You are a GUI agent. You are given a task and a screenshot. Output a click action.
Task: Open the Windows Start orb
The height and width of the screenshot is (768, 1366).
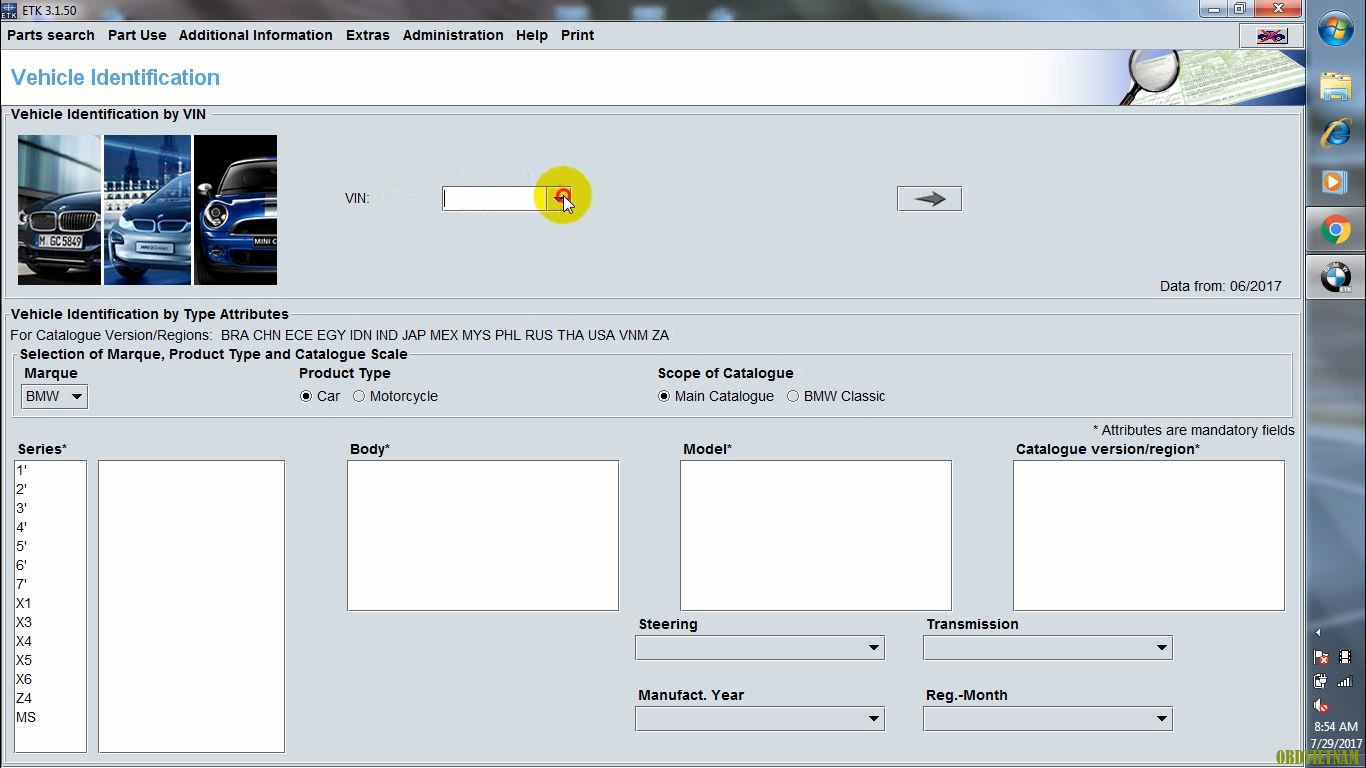1336,29
